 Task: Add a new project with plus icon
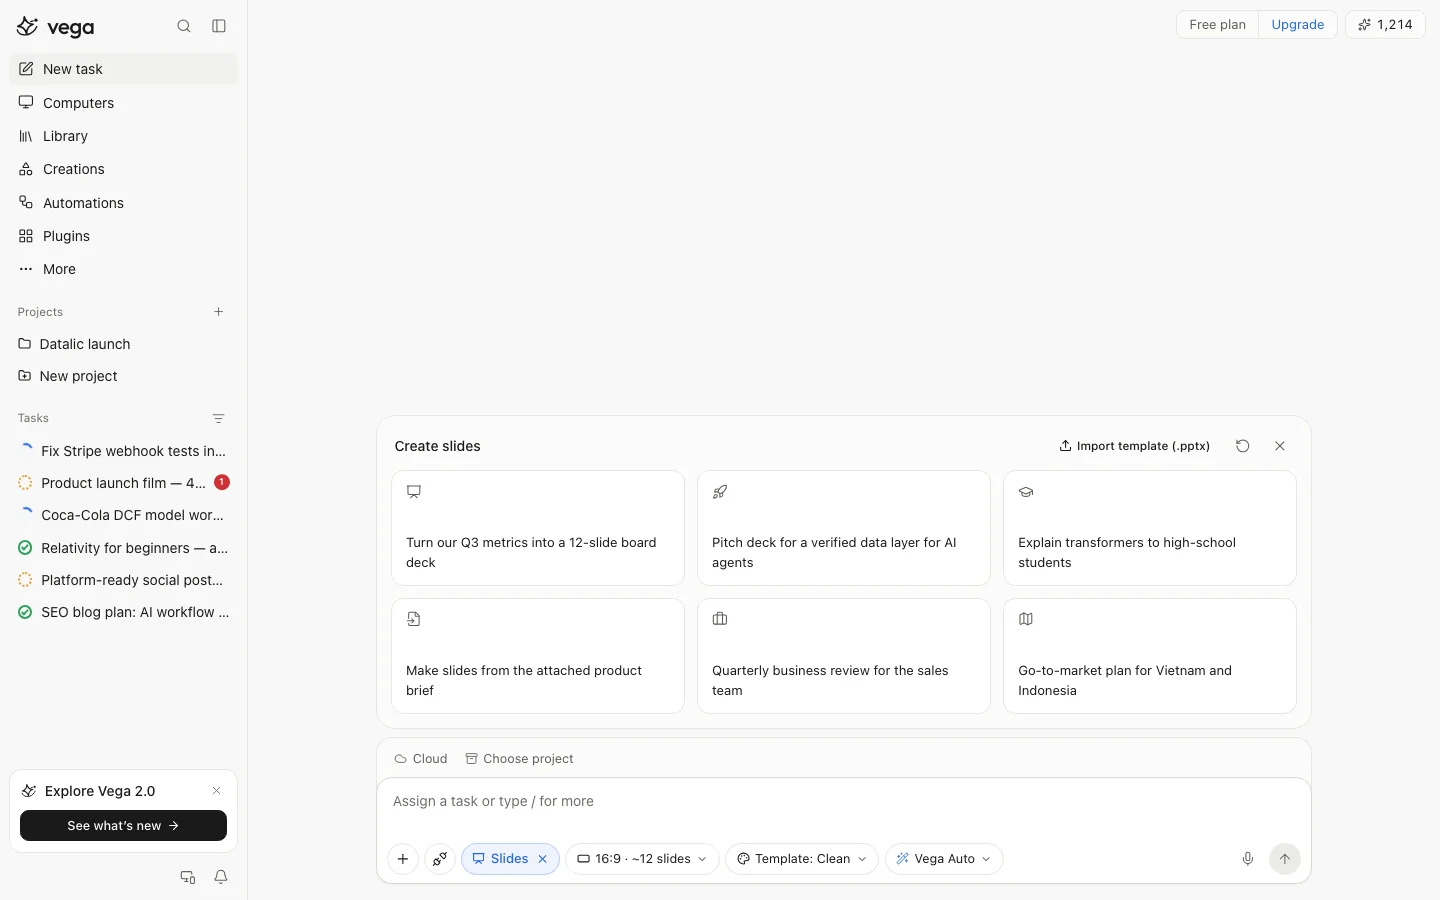(x=219, y=312)
